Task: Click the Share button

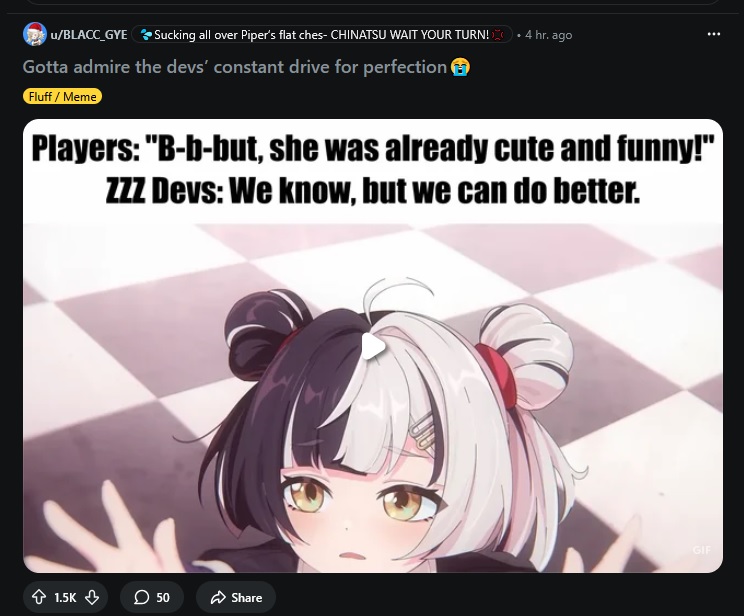Action: 236,597
